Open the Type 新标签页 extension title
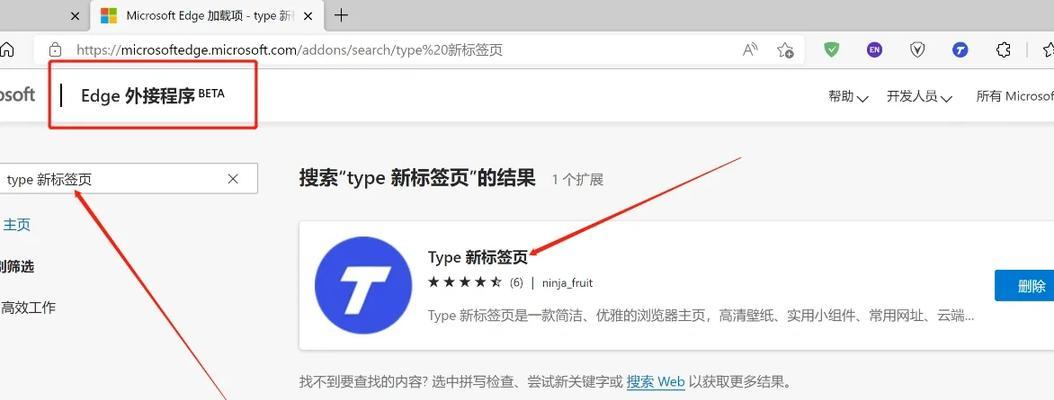The image size is (1054, 400). pos(478,257)
